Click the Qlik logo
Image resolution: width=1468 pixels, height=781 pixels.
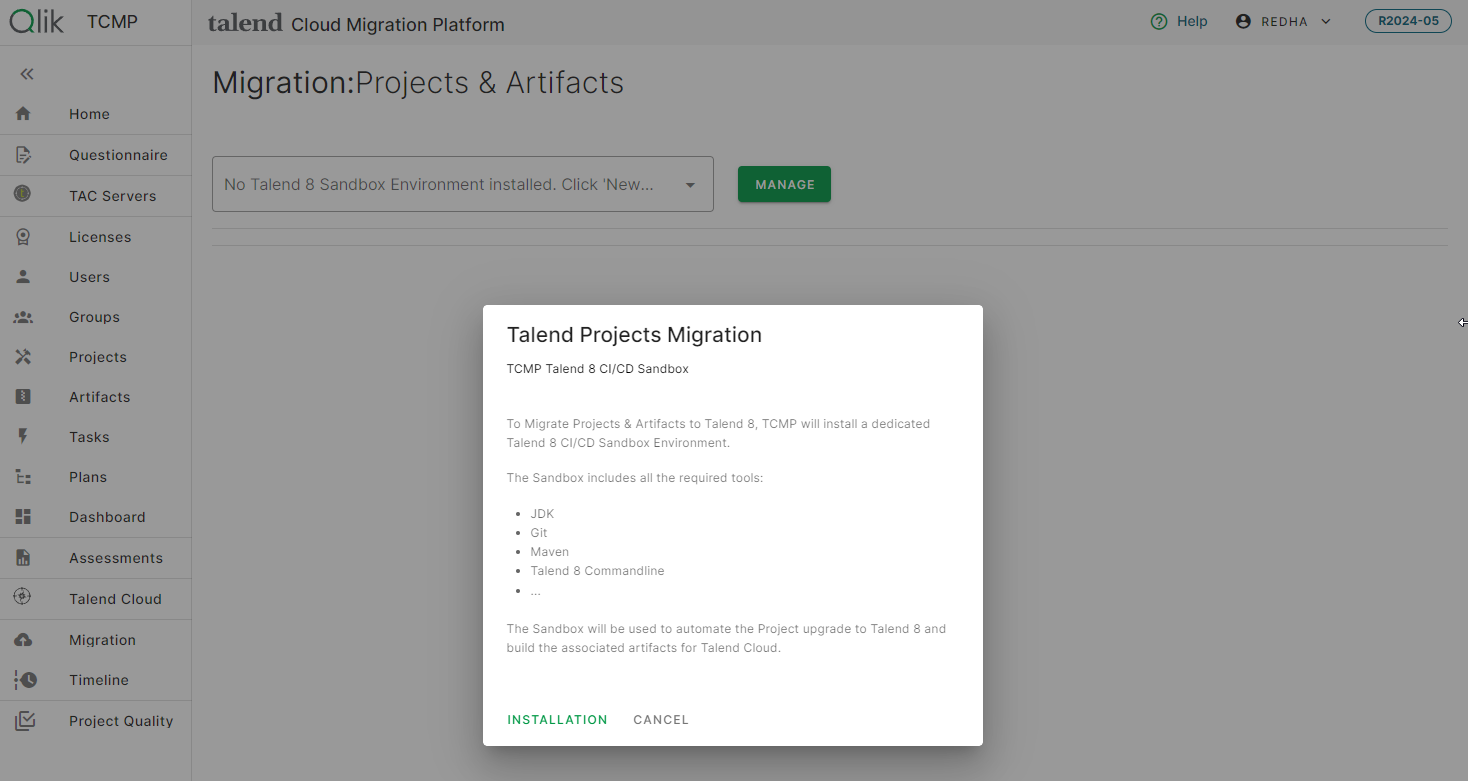37,21
